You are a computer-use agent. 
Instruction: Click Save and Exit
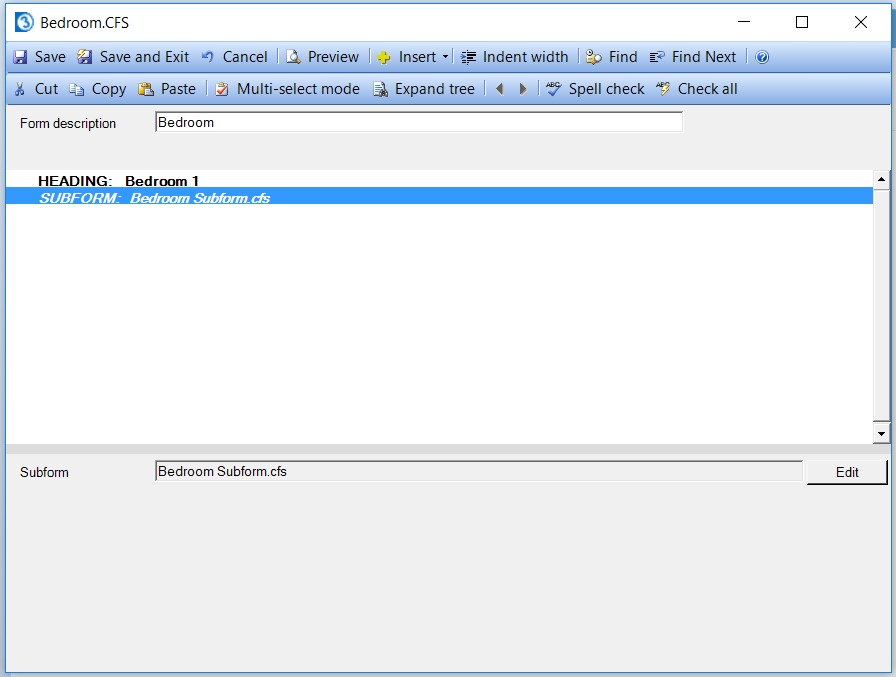coord(133,57)
